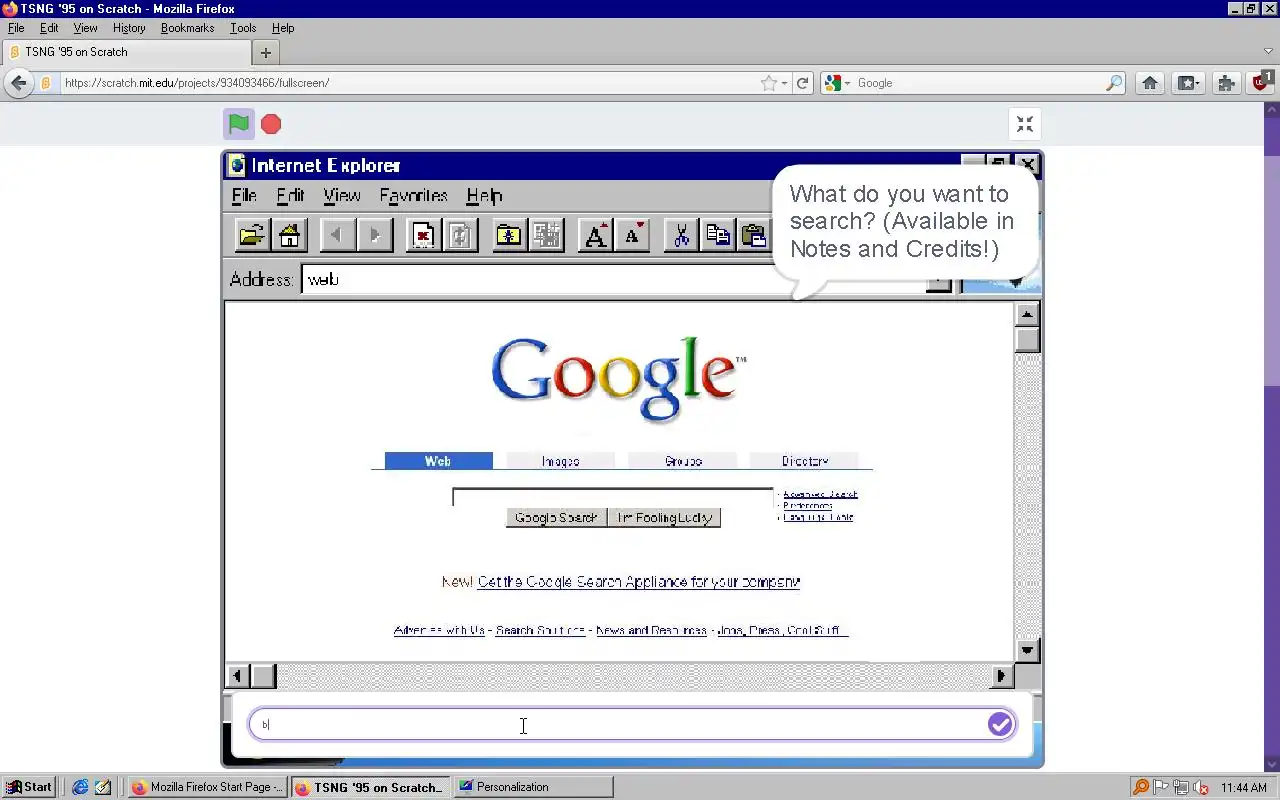Click the Google search text box
The width and height of the screenshot is (1280, 800).
(612, 497)
